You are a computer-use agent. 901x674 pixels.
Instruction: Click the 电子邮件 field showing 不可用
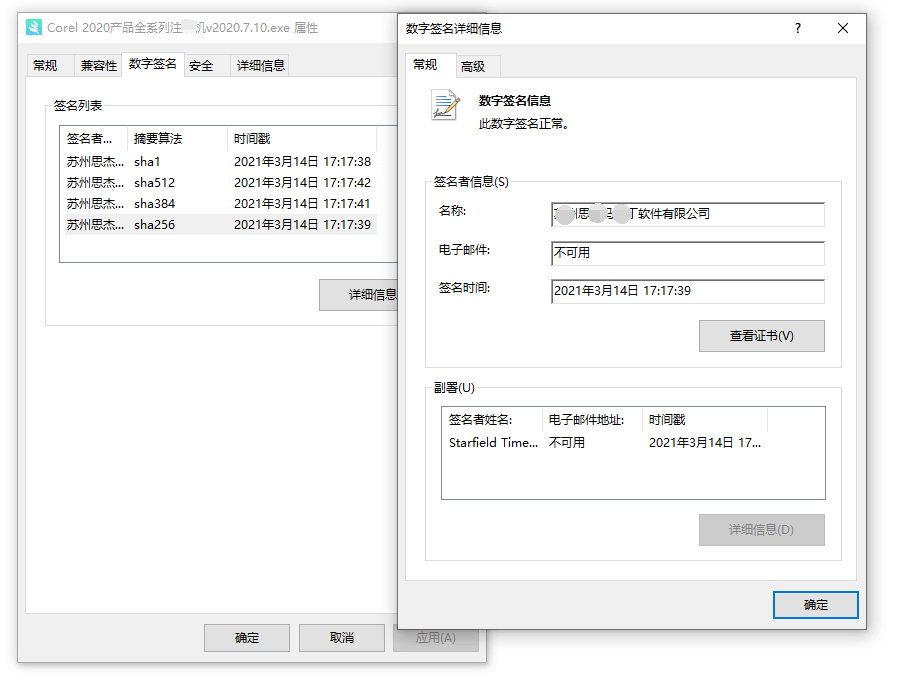[x=688, y=253]
